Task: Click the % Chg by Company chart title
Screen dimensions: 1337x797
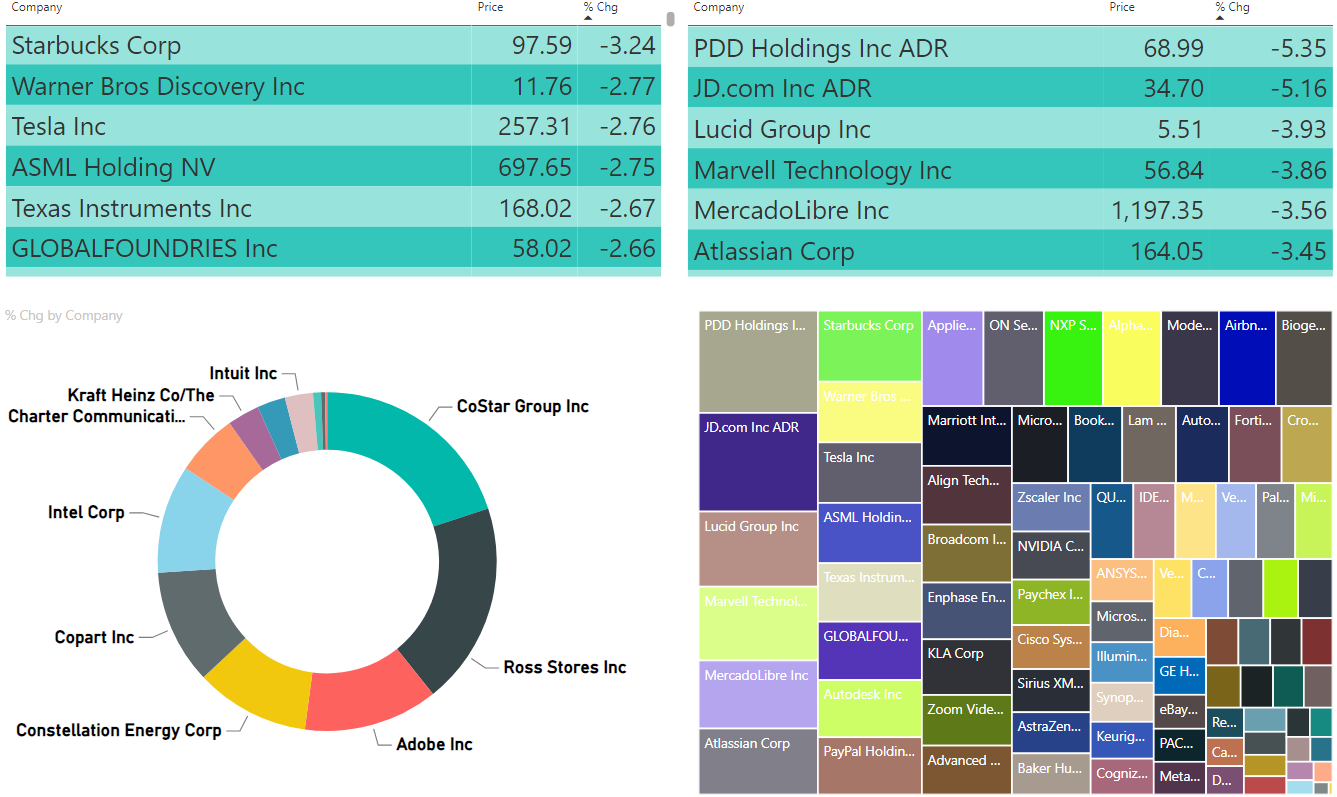Action: point(64,315)
